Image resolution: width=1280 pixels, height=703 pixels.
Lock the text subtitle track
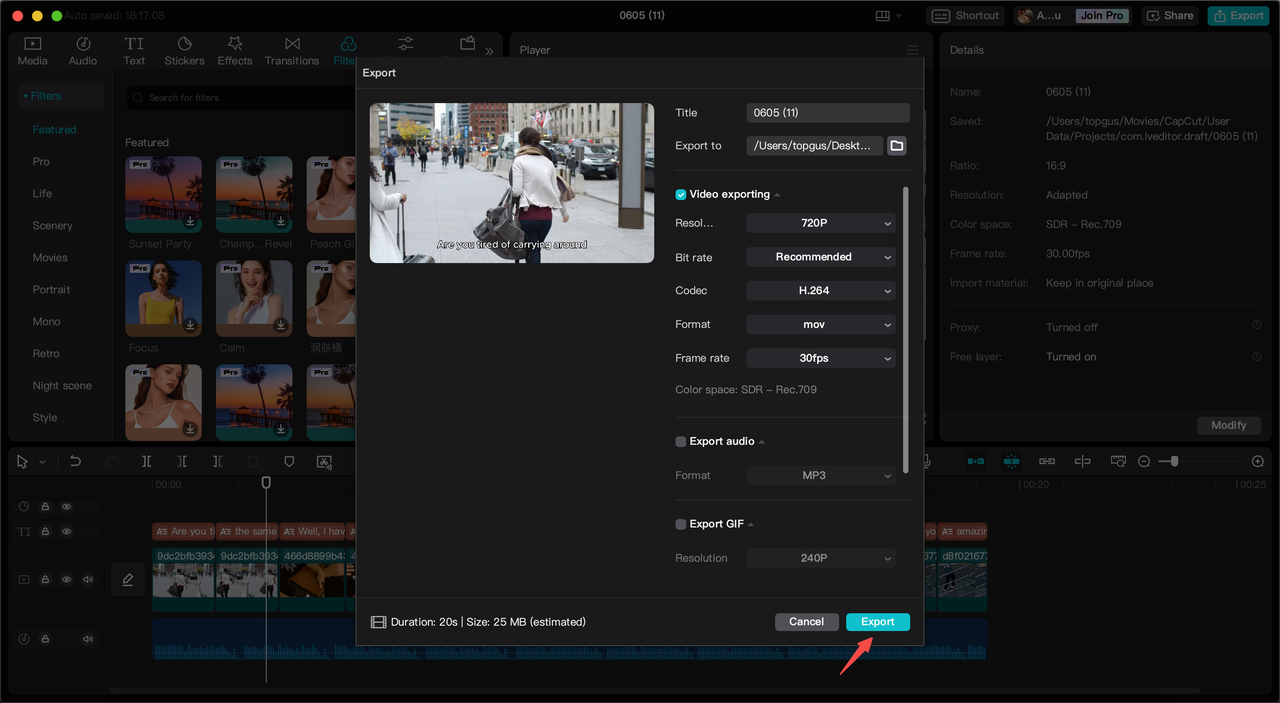pos(45,532)
